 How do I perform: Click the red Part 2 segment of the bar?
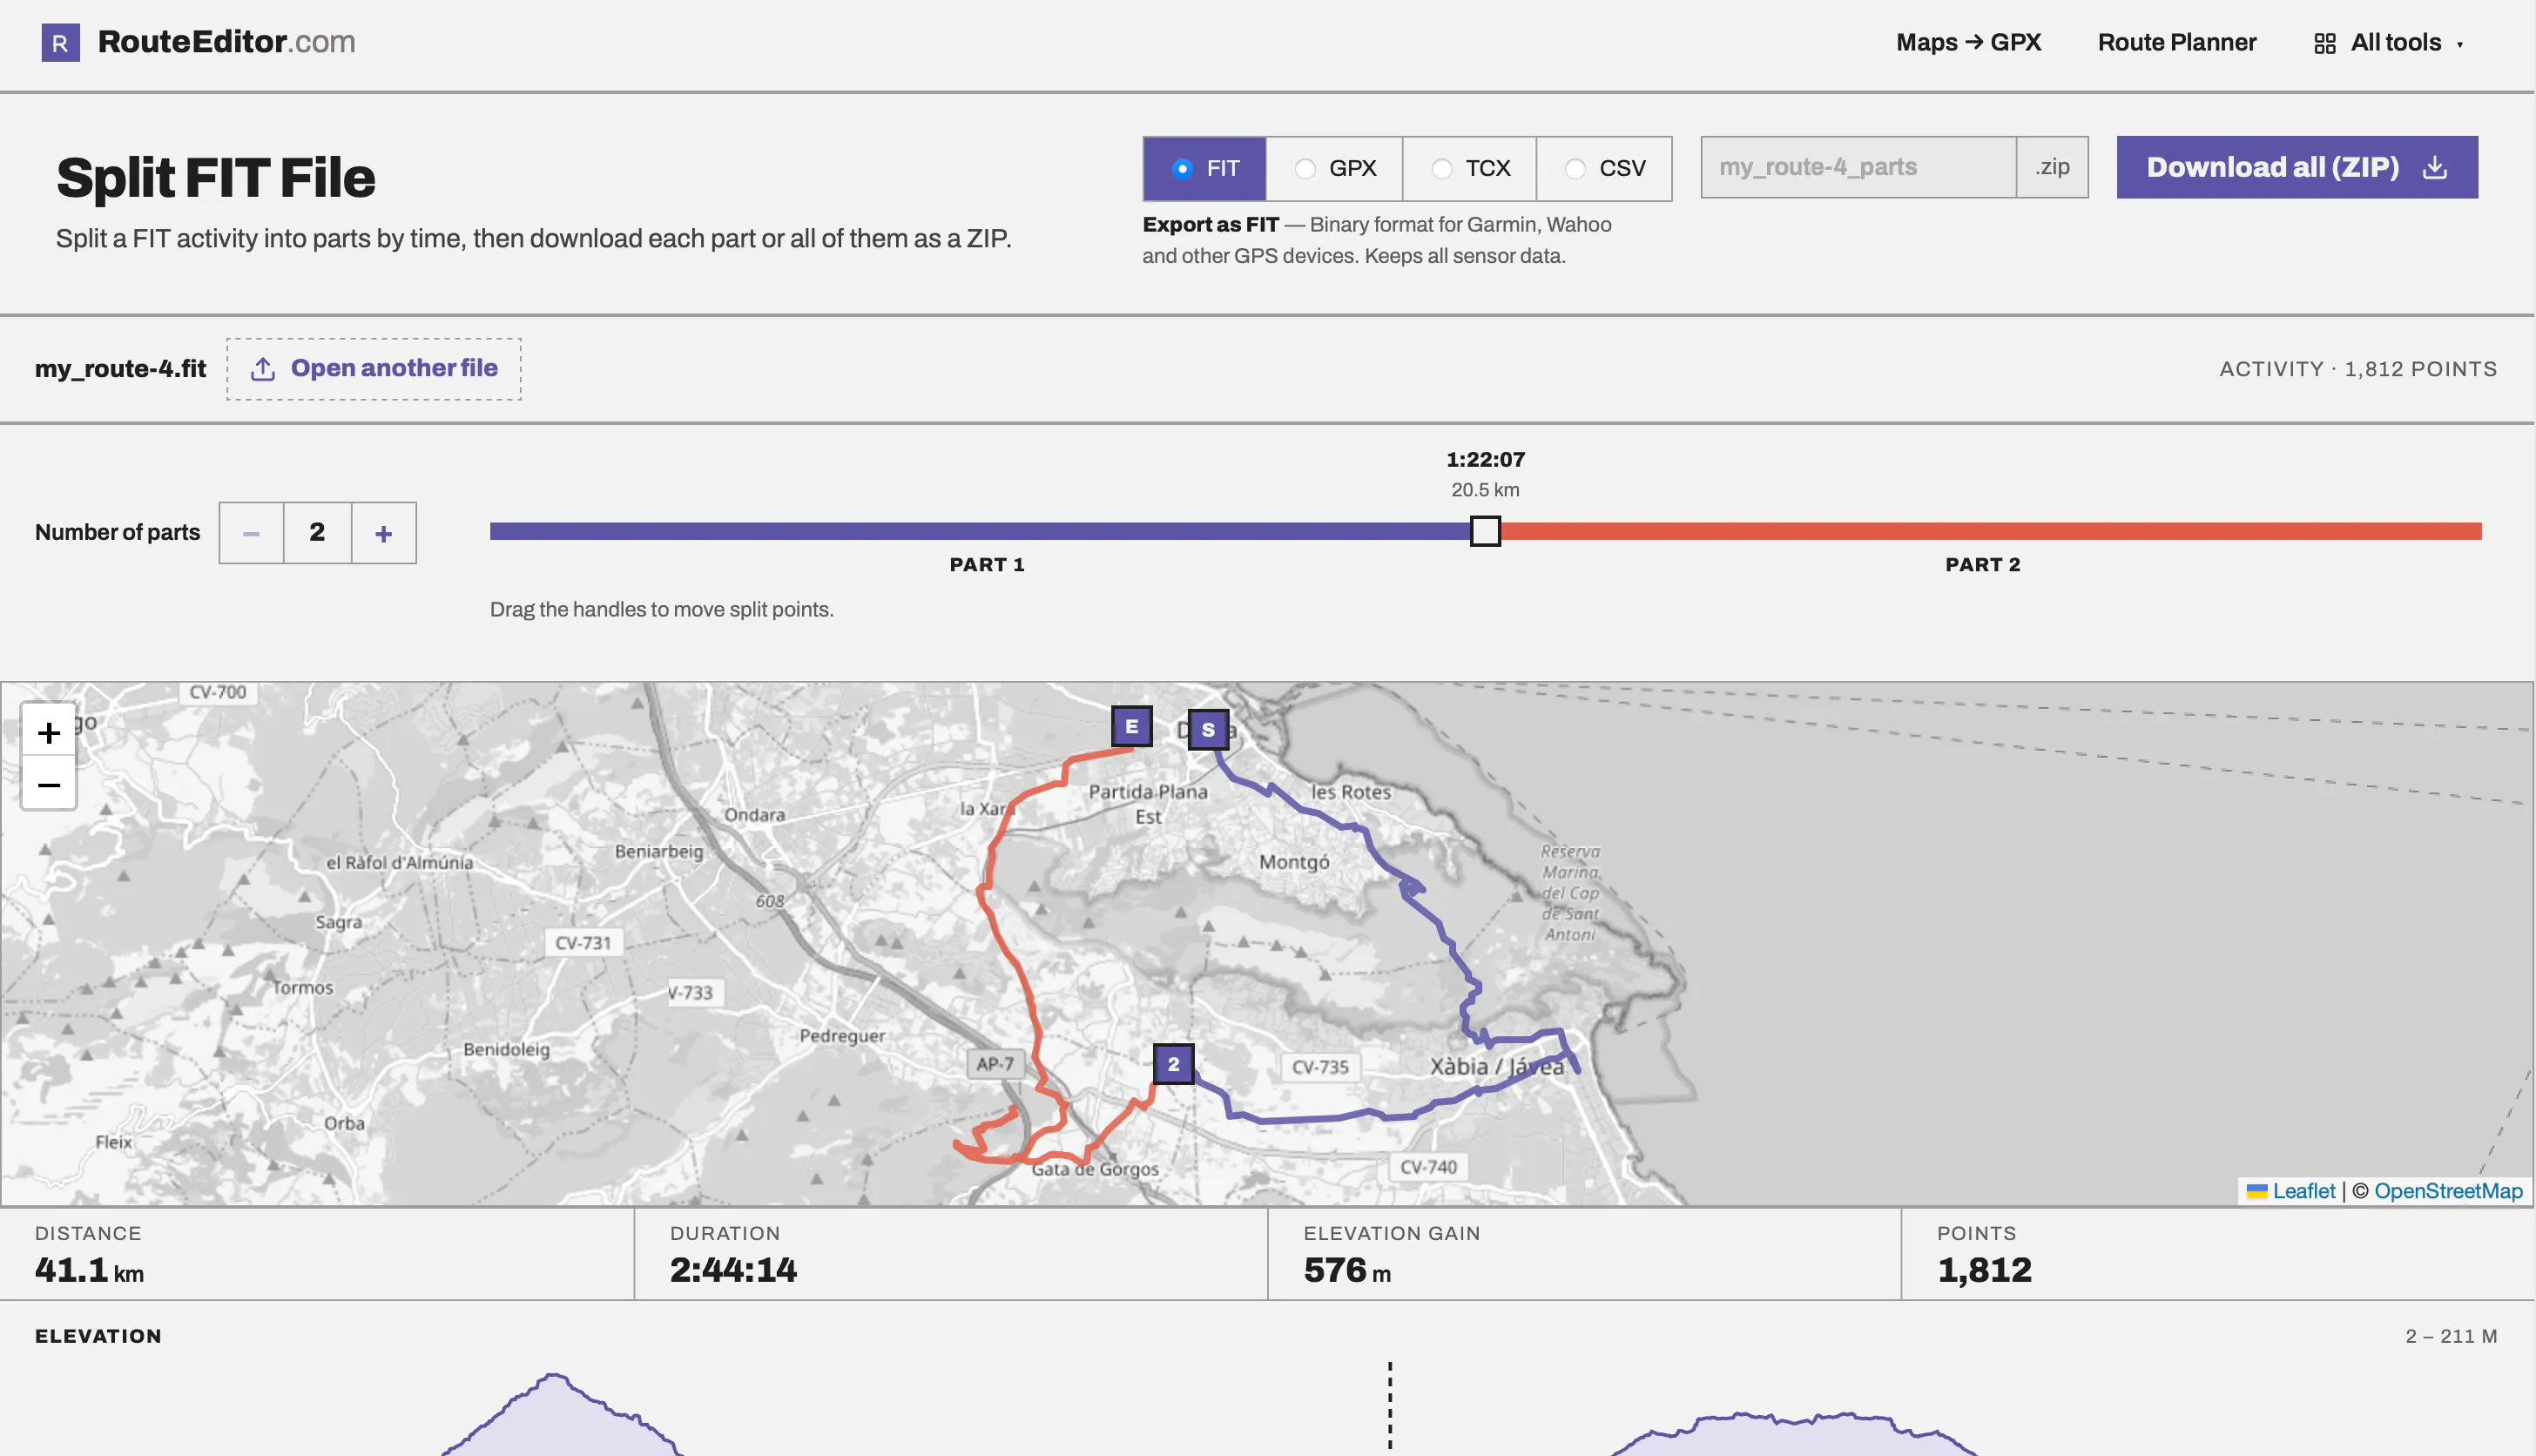pyautogui.click(x=1991, y=531)
